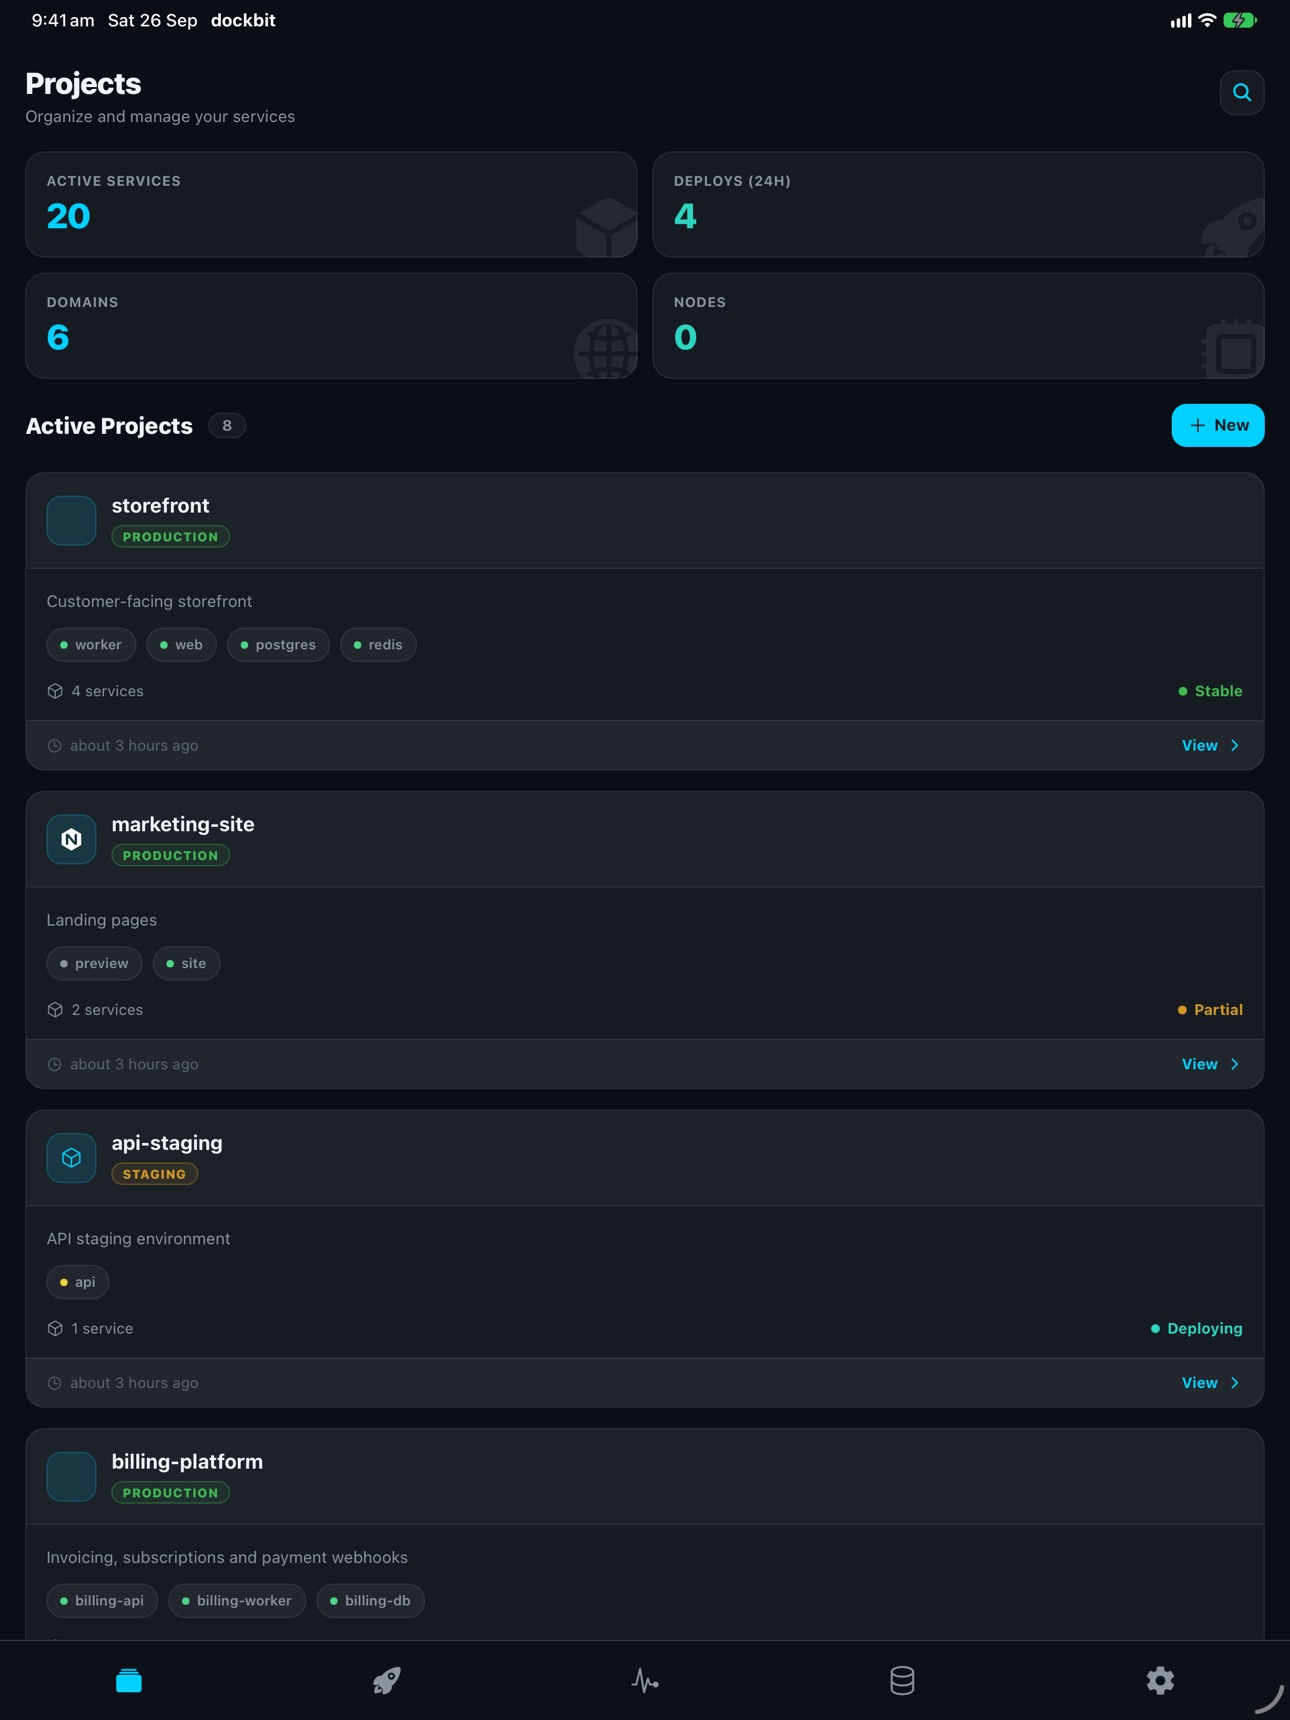Select the billing-db service chip
This screenshot has height=1720, width=1290.
pyautogui.click(x=370, y=1601)
